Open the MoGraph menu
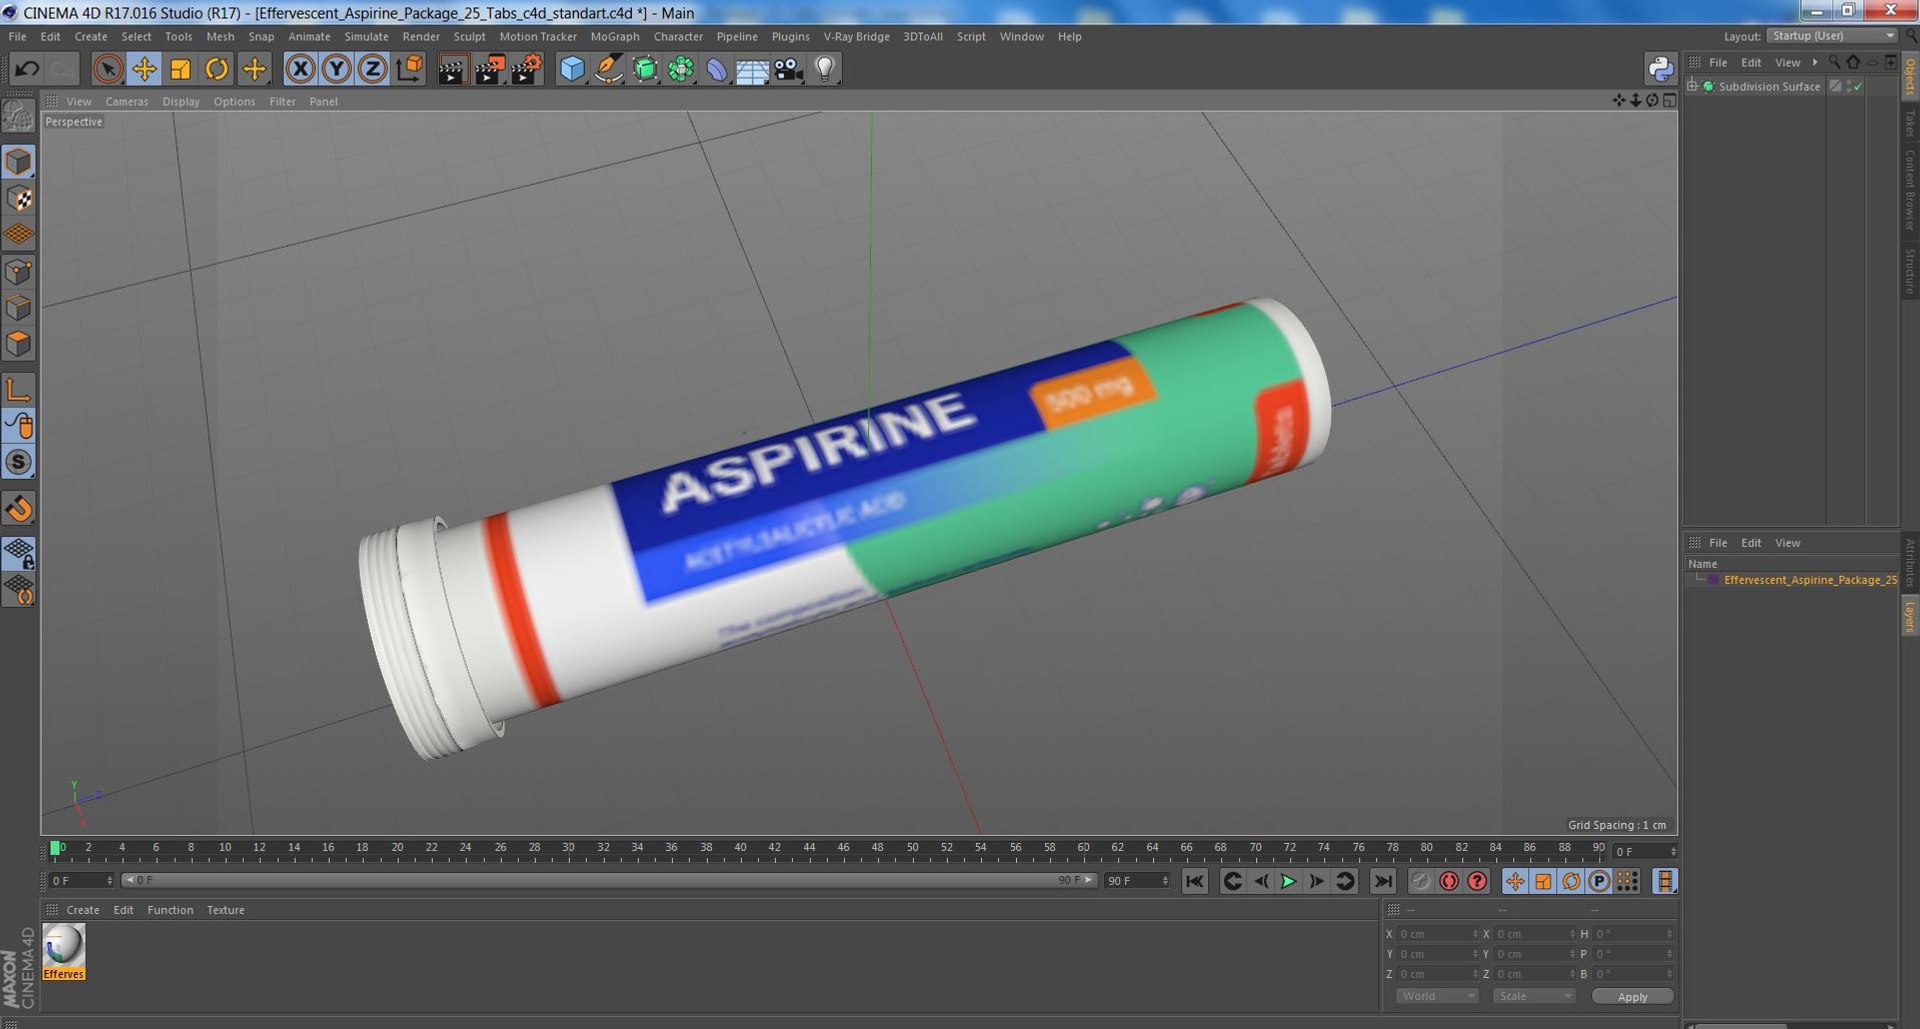The width and height of the screenshot is (1920, 1029). click(614, 37)
